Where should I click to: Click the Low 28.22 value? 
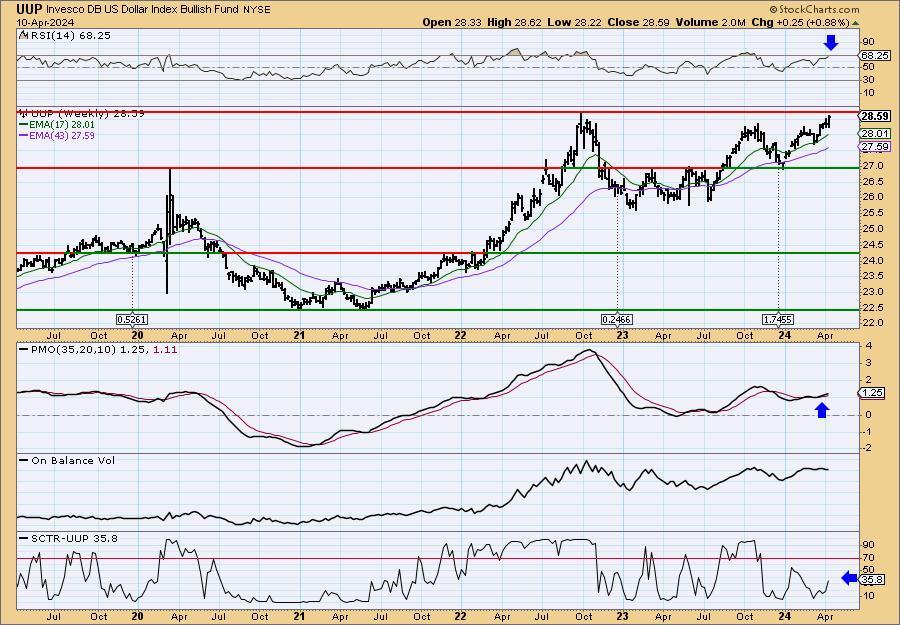coord(573,22)
